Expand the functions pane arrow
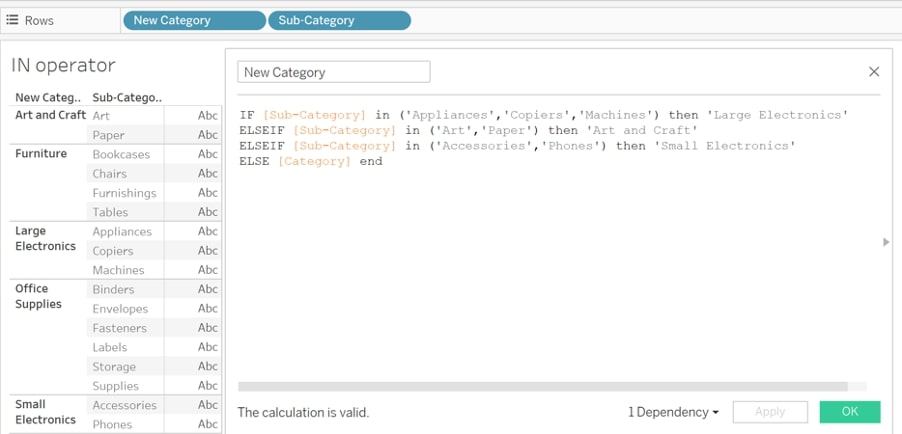 pos(886,242)
